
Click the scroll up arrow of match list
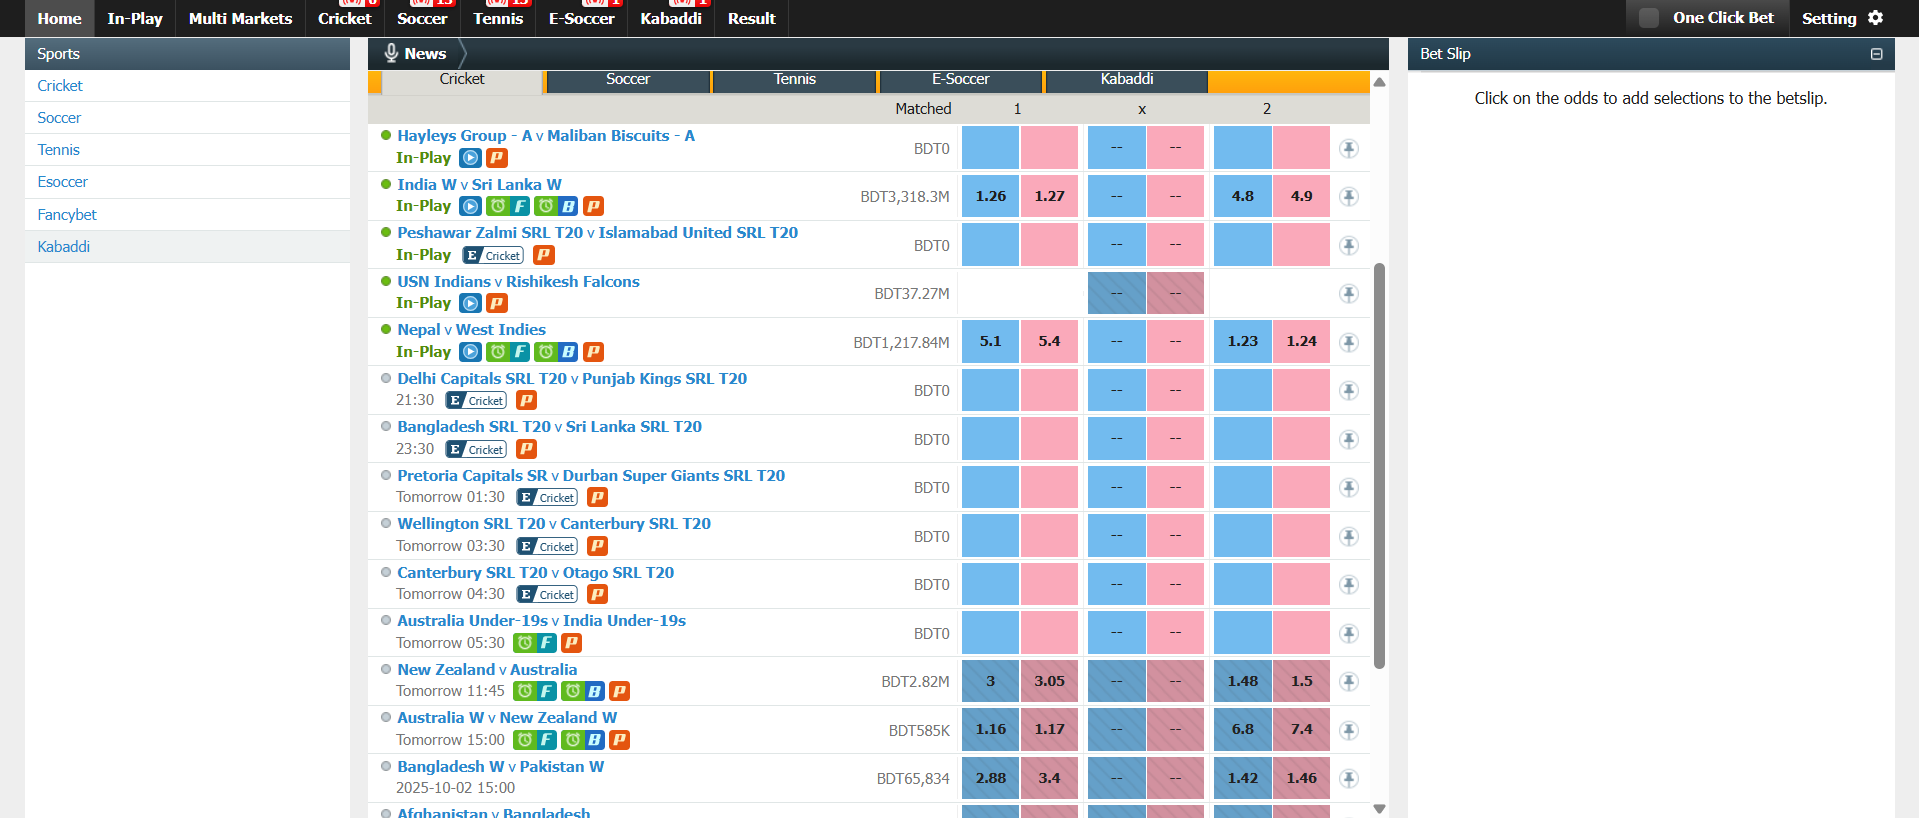1379,82
